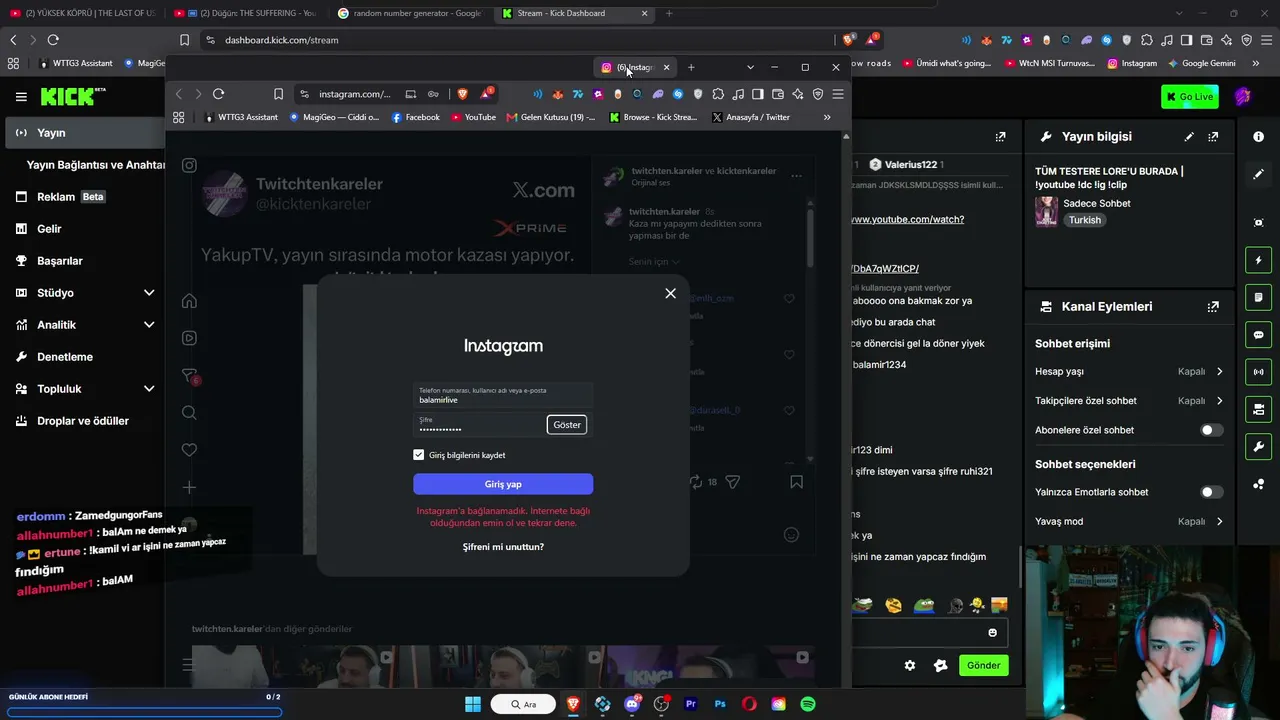Open the Facebook bookmark in Instagram window
The width and height of the screenshot is (1280, 720).
pos(415,117)
